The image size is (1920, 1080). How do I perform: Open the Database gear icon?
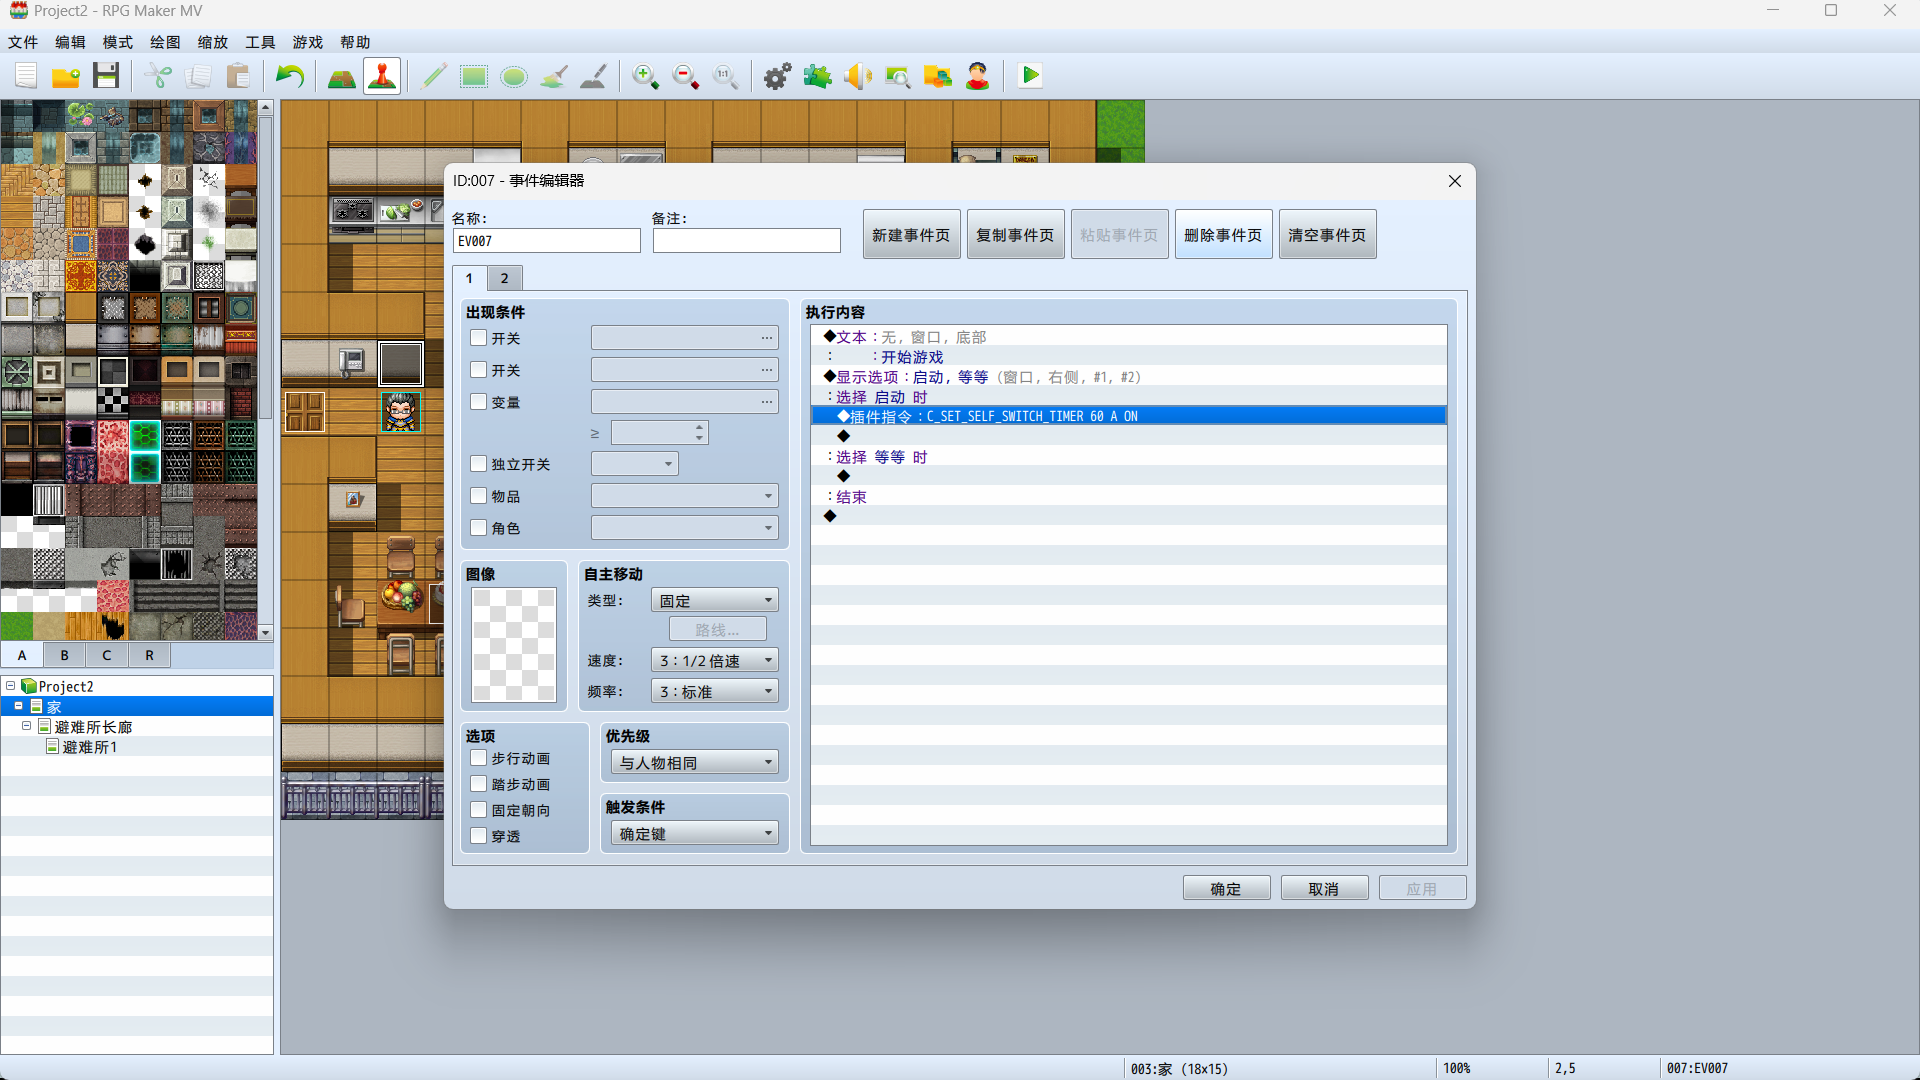pos(778,76)
